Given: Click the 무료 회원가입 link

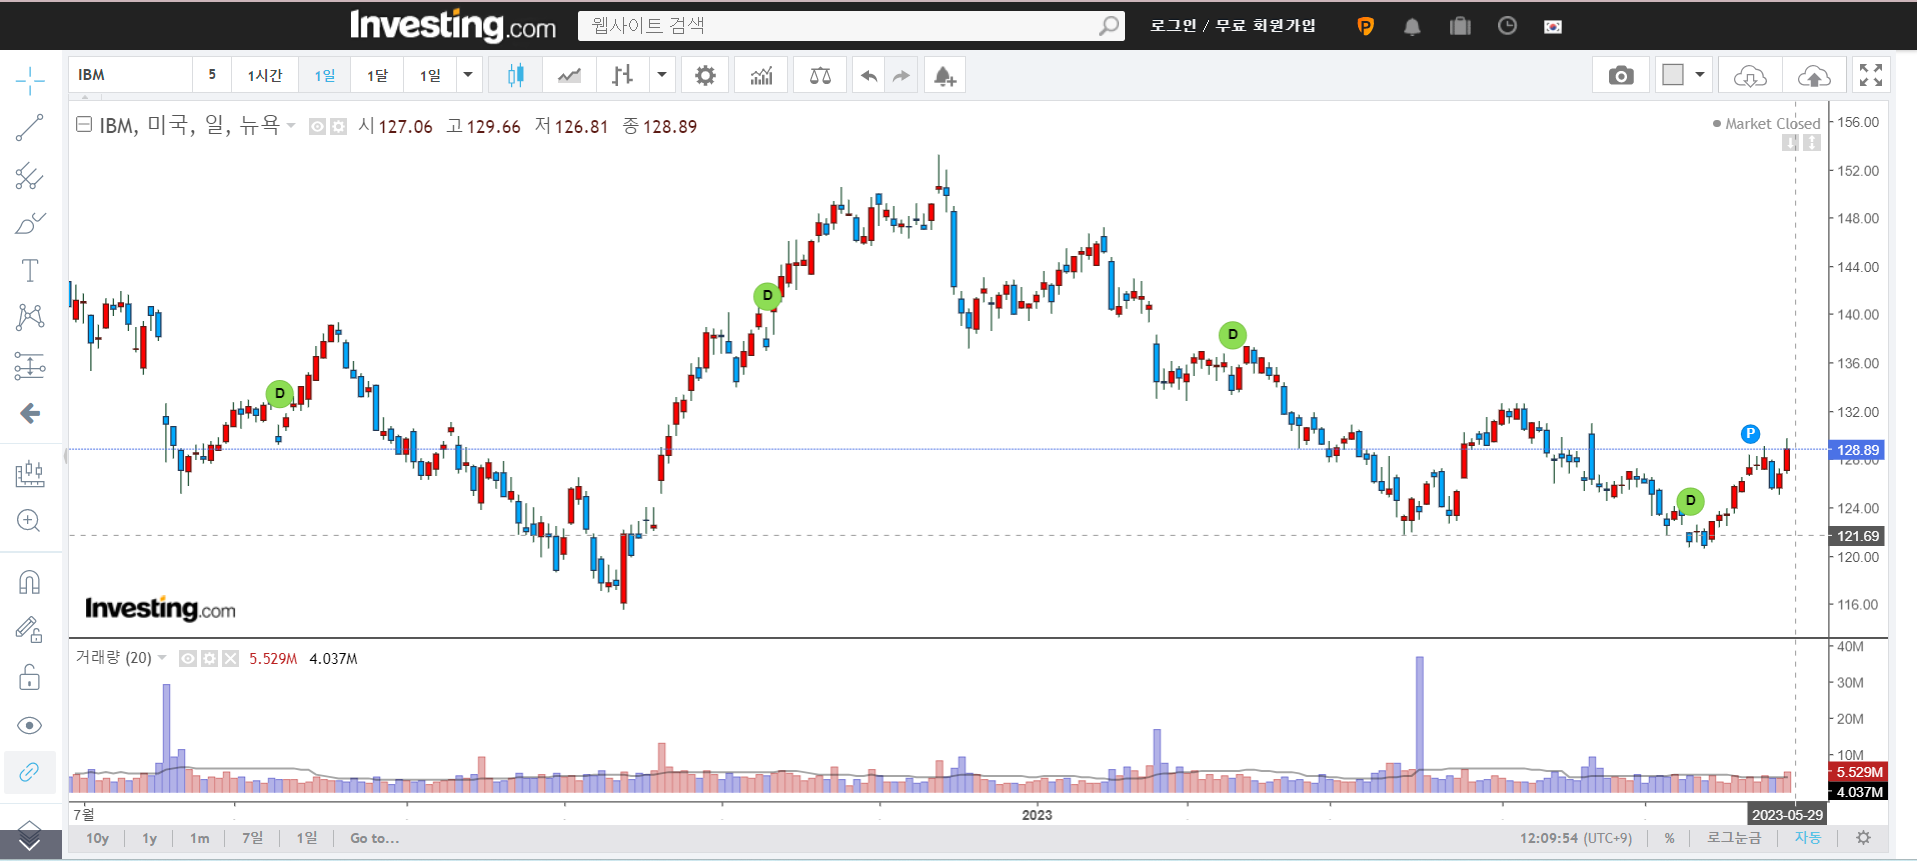Looking at the screenshot, I should pyautogui.click(x=1265, y=26).
